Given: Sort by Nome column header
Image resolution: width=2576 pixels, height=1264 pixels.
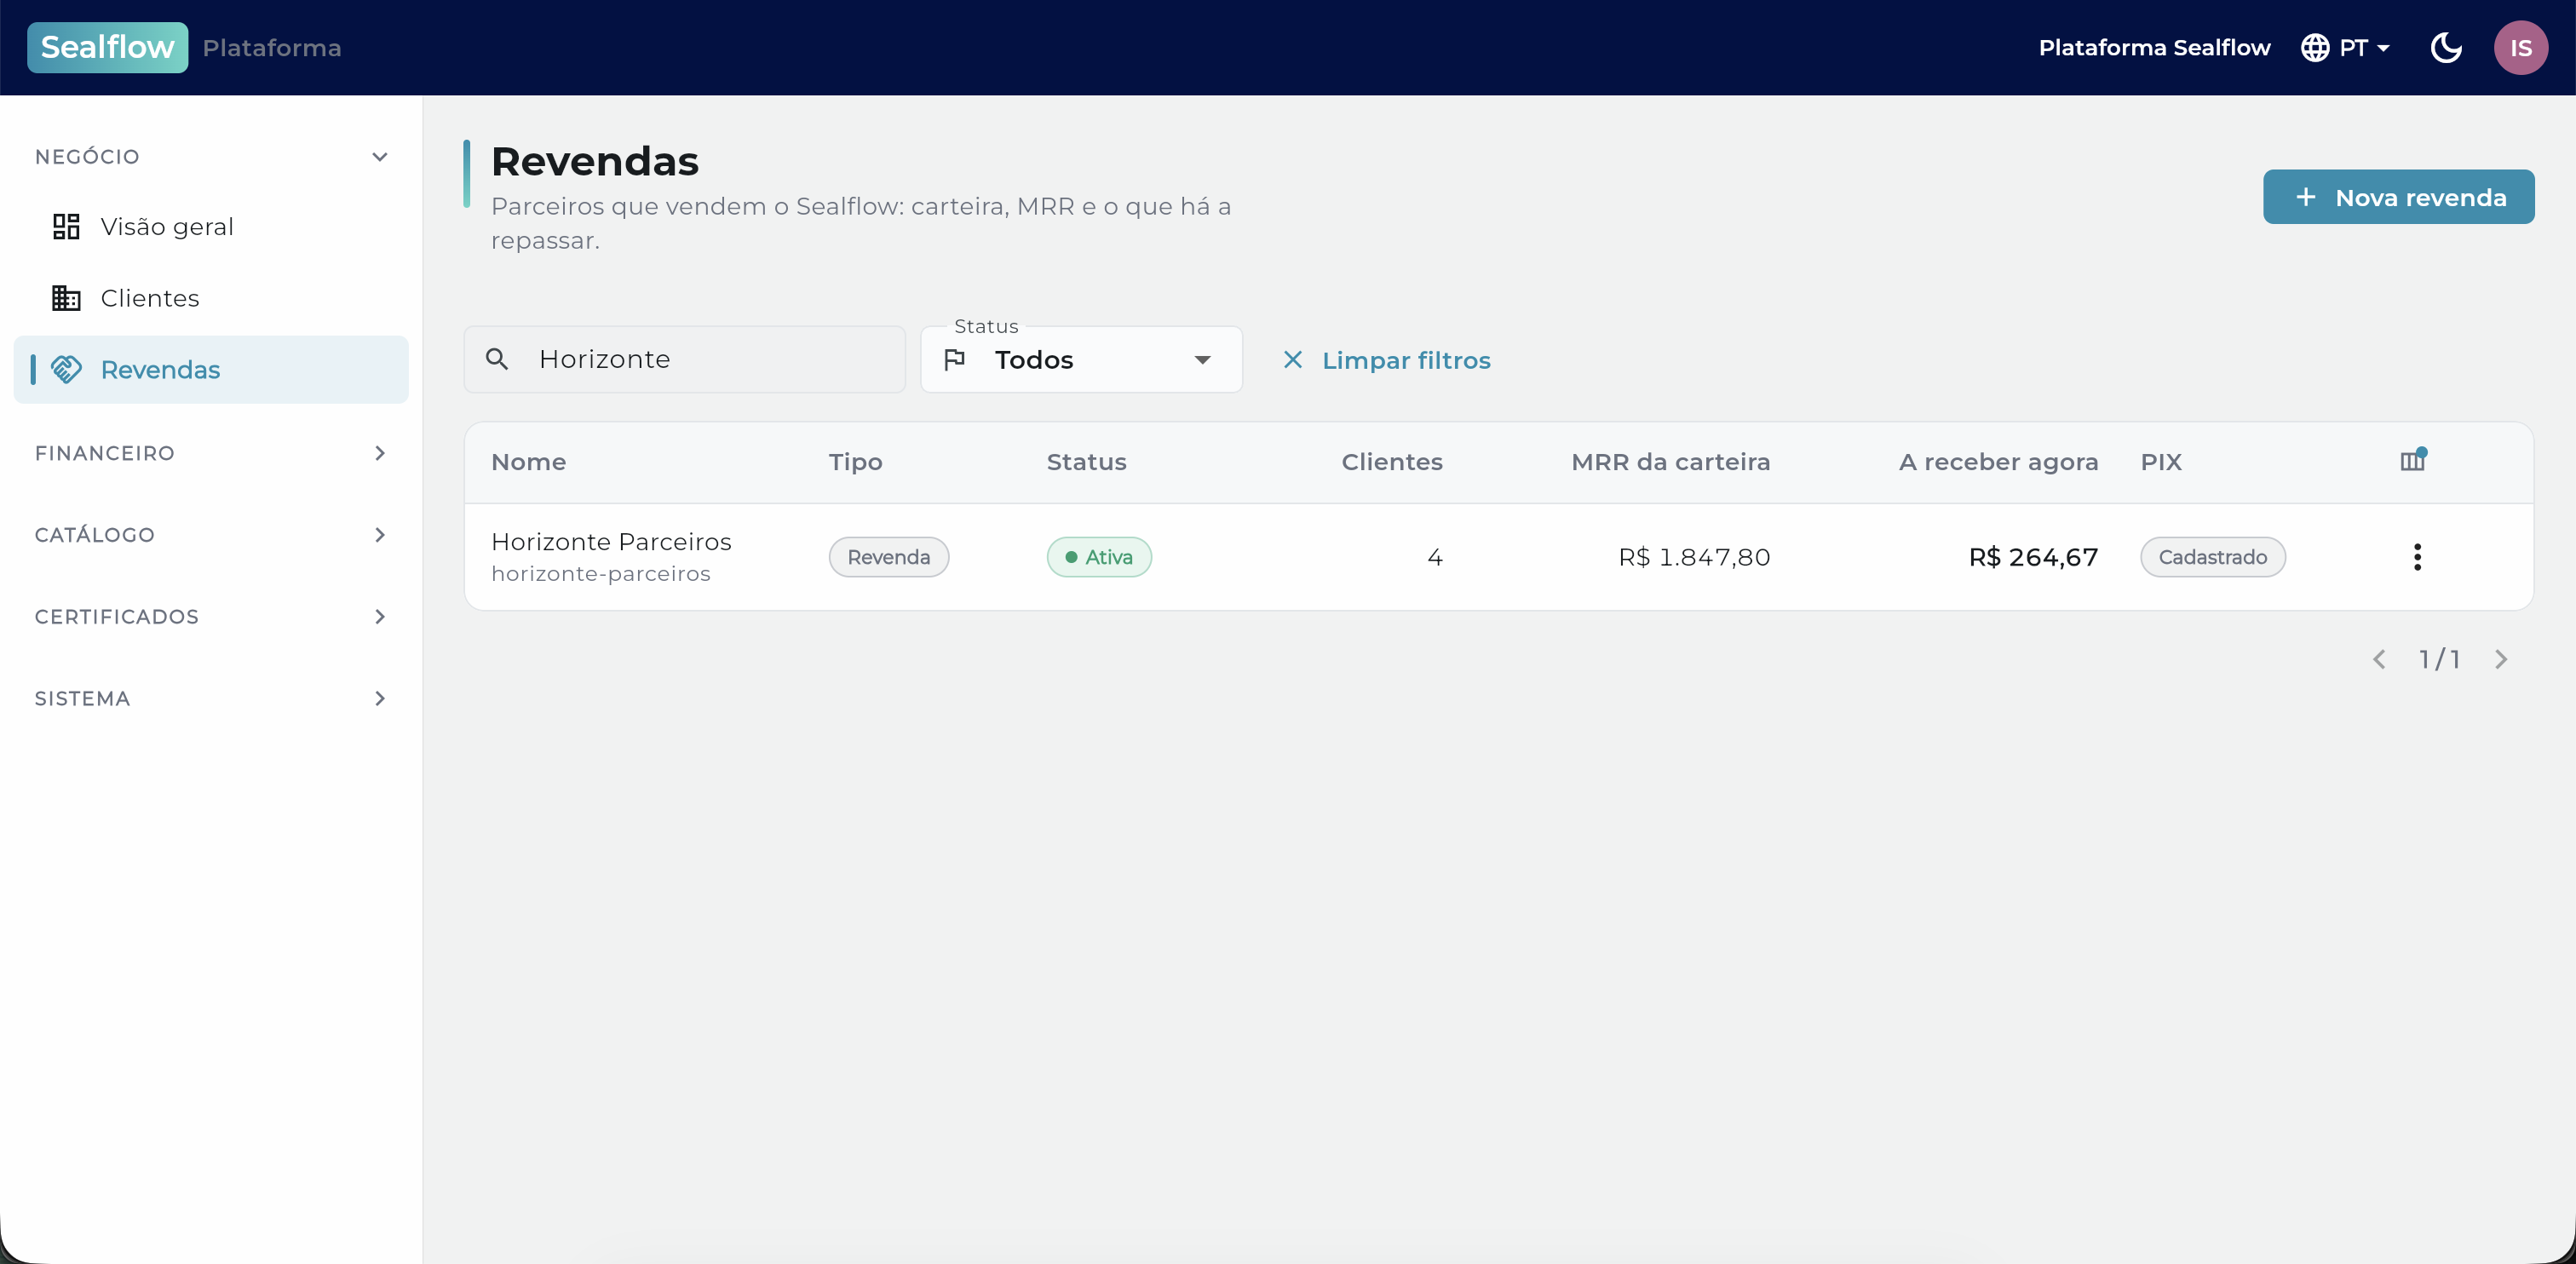Looking at the screenshot, I should 529,462.
